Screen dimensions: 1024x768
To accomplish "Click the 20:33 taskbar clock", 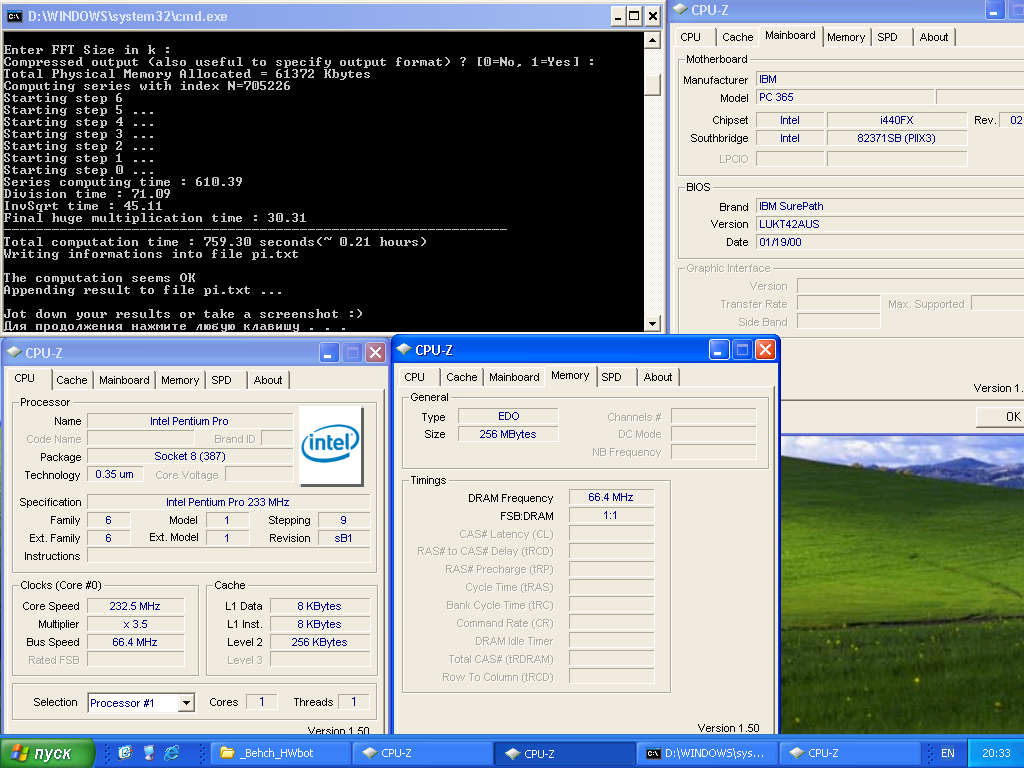I will (995, 753).
